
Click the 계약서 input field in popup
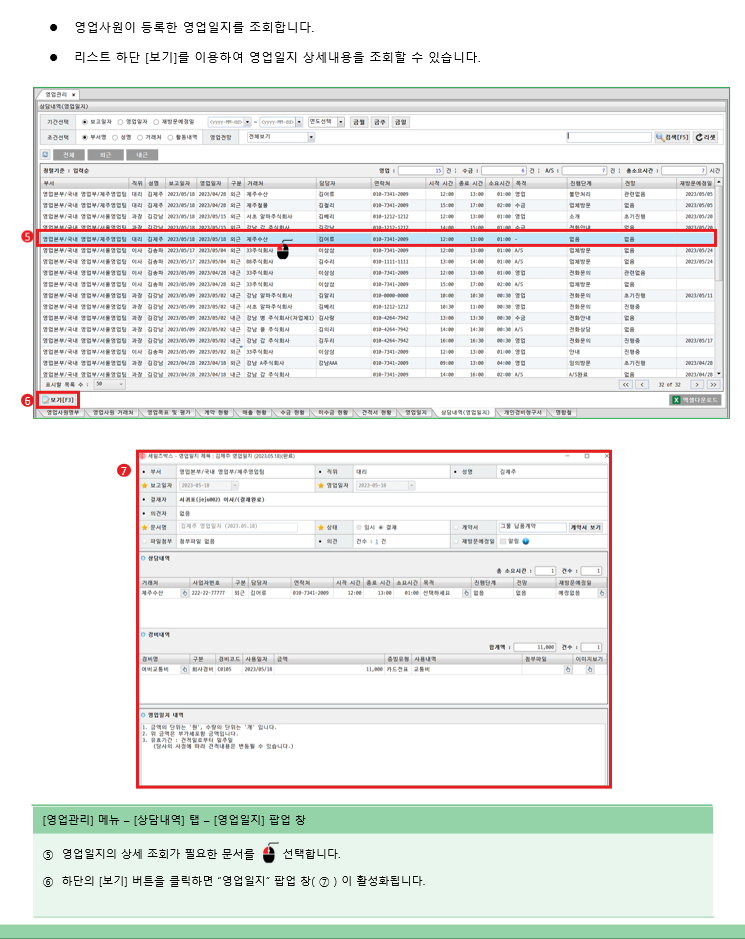click(x=532, y=527)
